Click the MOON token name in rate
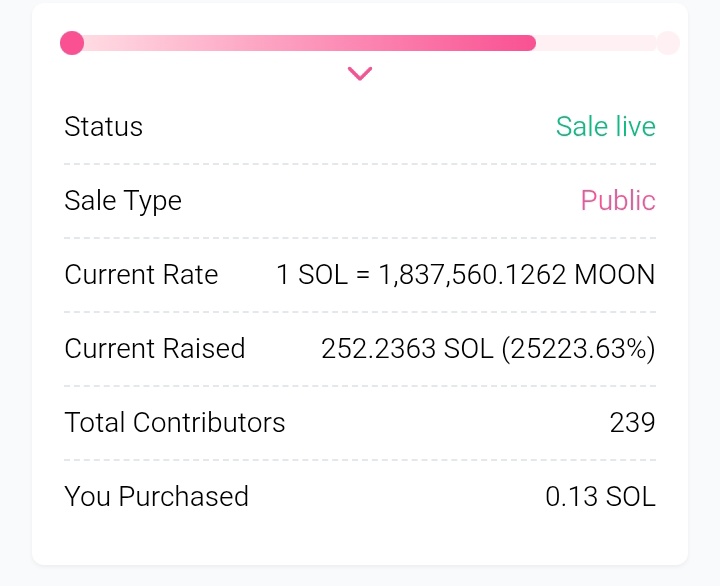Image resolution: width=720 pixels, height=586 pixels. (614, 275)
